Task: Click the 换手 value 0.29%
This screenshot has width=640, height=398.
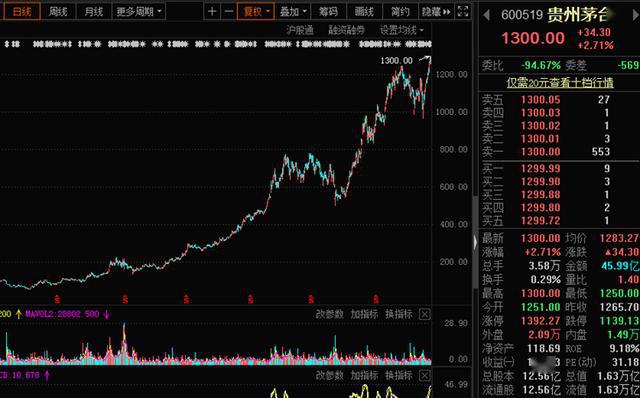Action: tap(545, 280)
